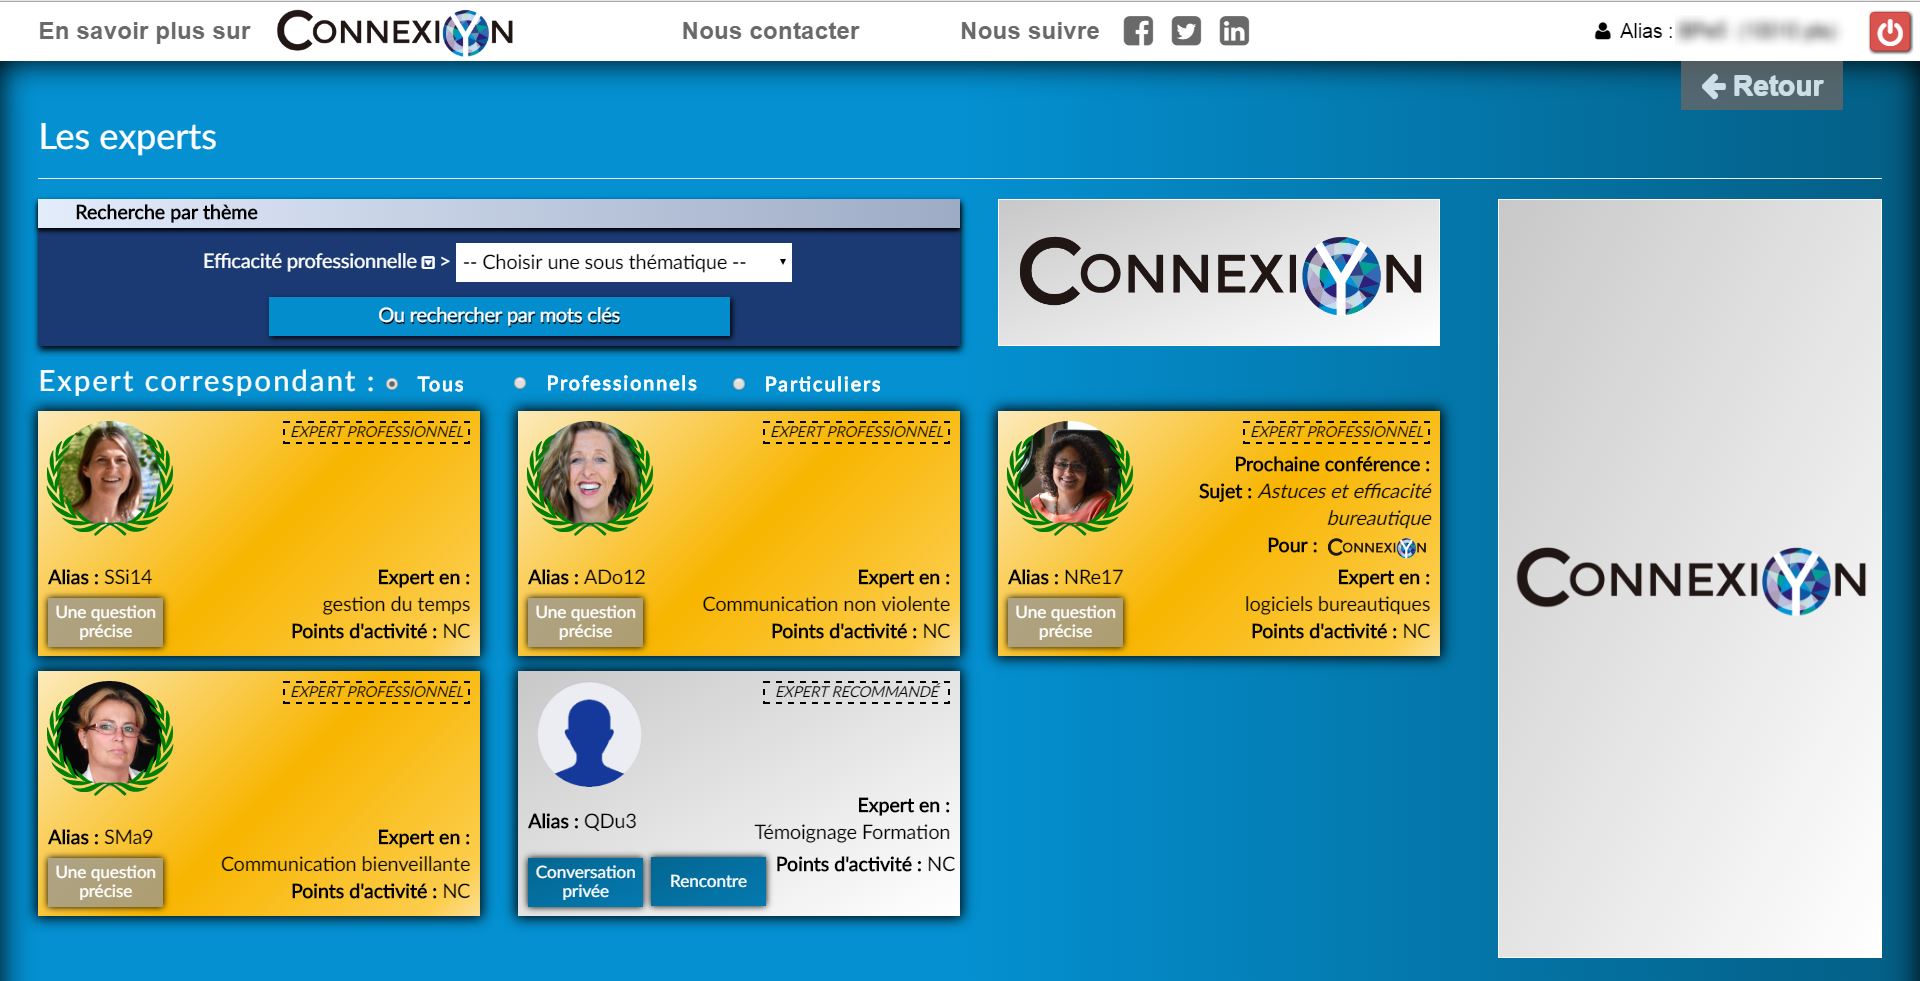This screenshot has width=1920, height=981.
Task: Start a Conversation privée with QDu3
Action: pos(585,881)
